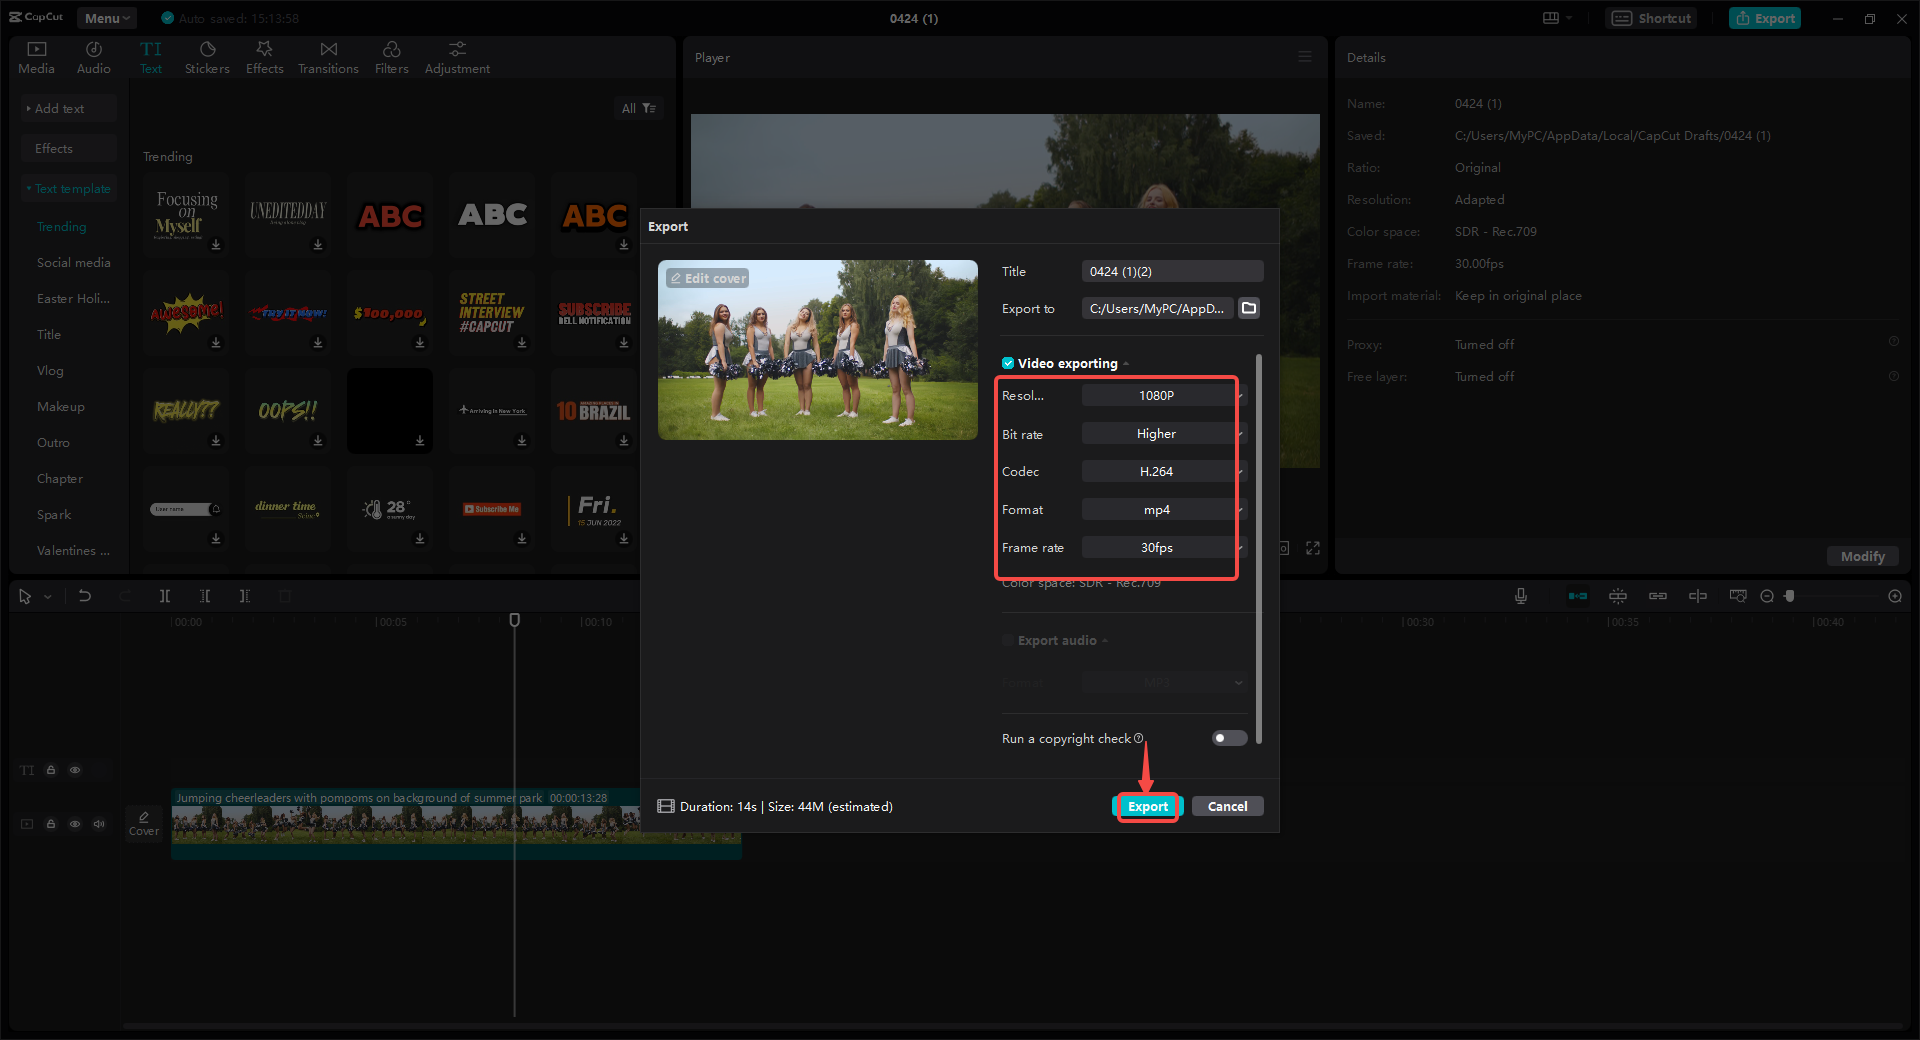
Task: Open the Codec dropdown
Action: [1160, 471]
